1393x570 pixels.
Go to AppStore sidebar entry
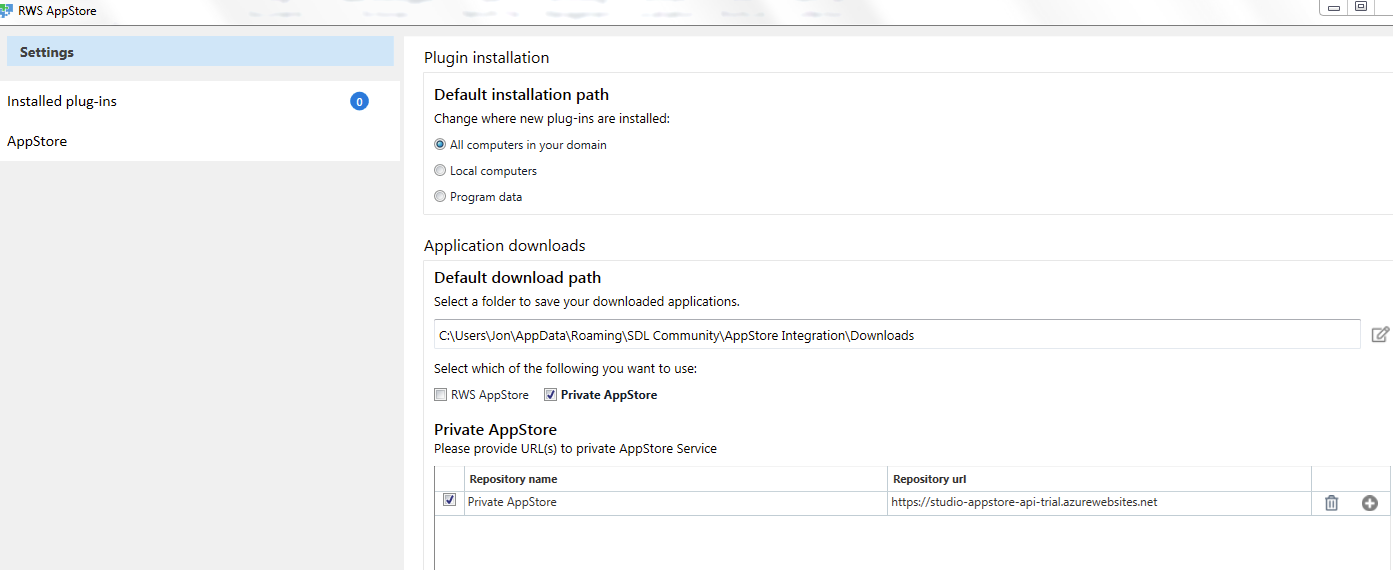click(x=200, y=141)
